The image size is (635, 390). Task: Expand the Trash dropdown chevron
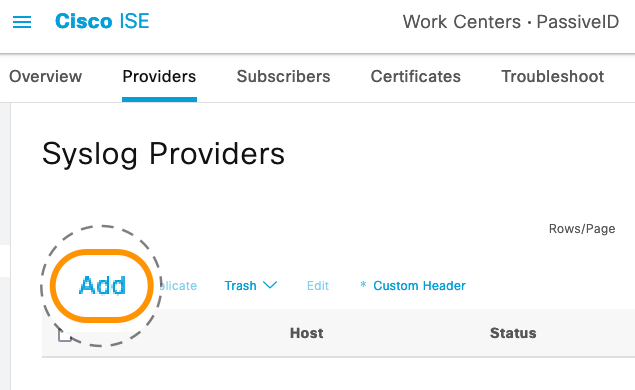270,285
